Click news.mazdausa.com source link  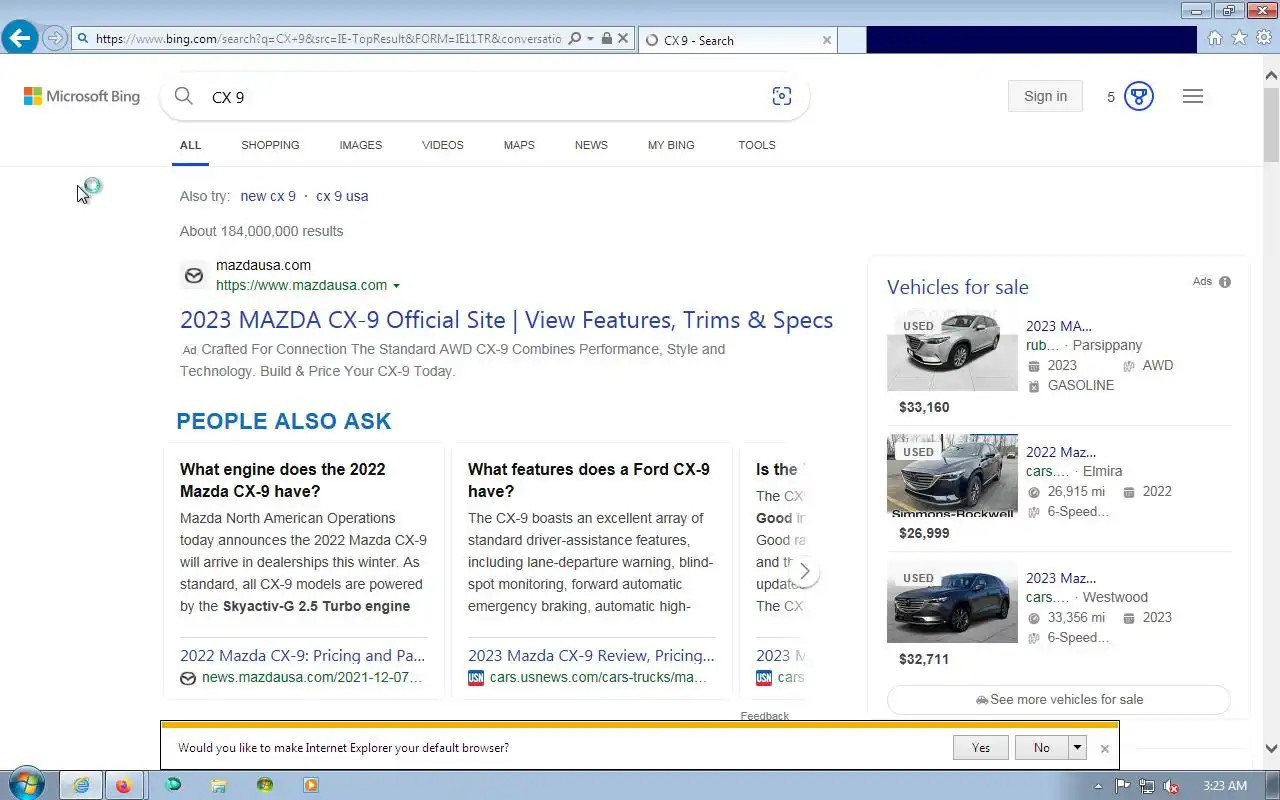312,677
